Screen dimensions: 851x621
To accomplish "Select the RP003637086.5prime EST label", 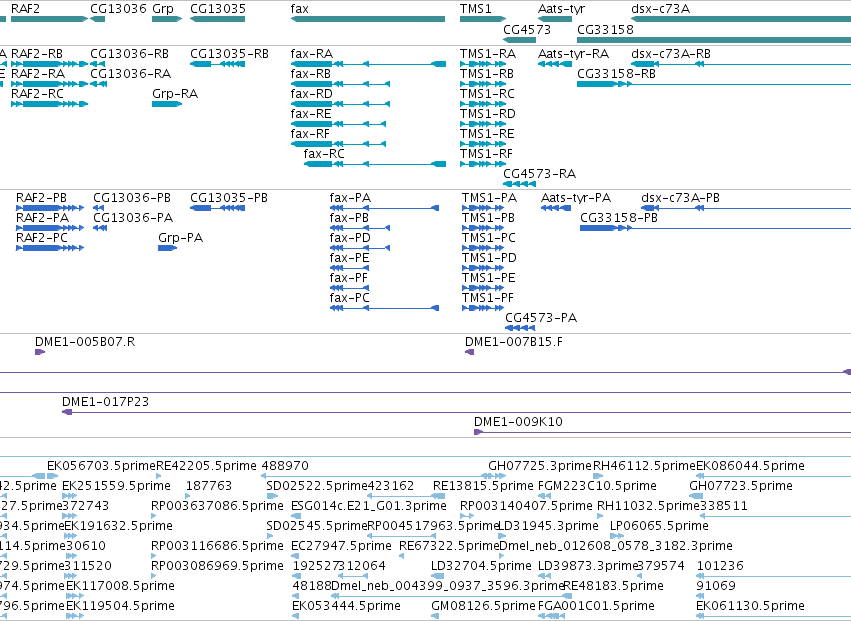I will (x=217, y=506).
